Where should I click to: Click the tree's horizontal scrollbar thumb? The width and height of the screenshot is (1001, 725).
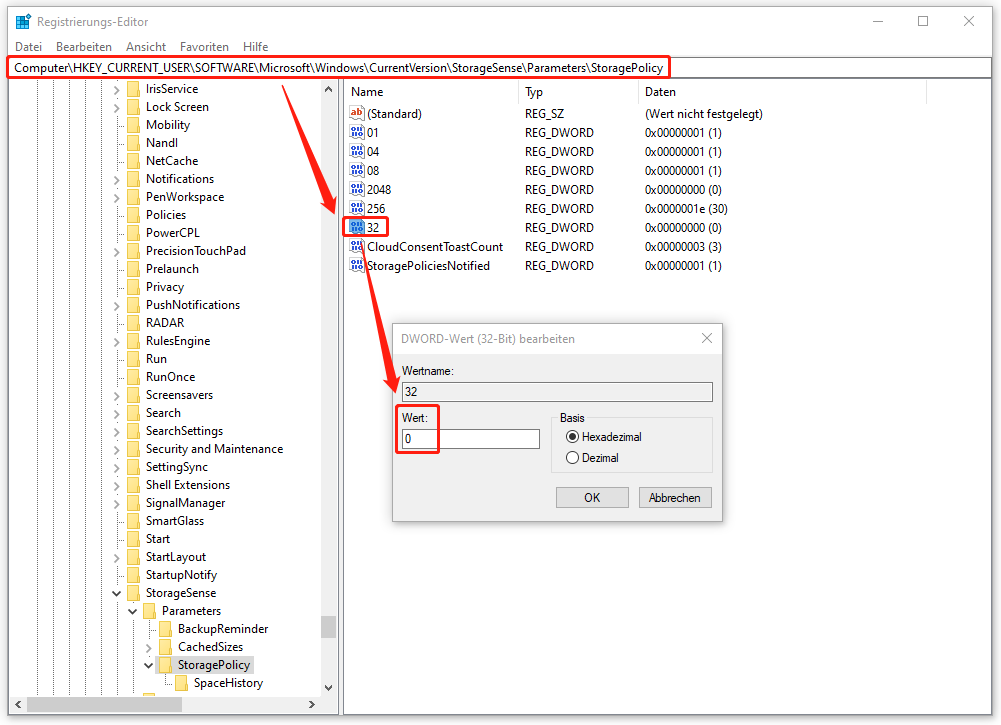pos(105,705)
